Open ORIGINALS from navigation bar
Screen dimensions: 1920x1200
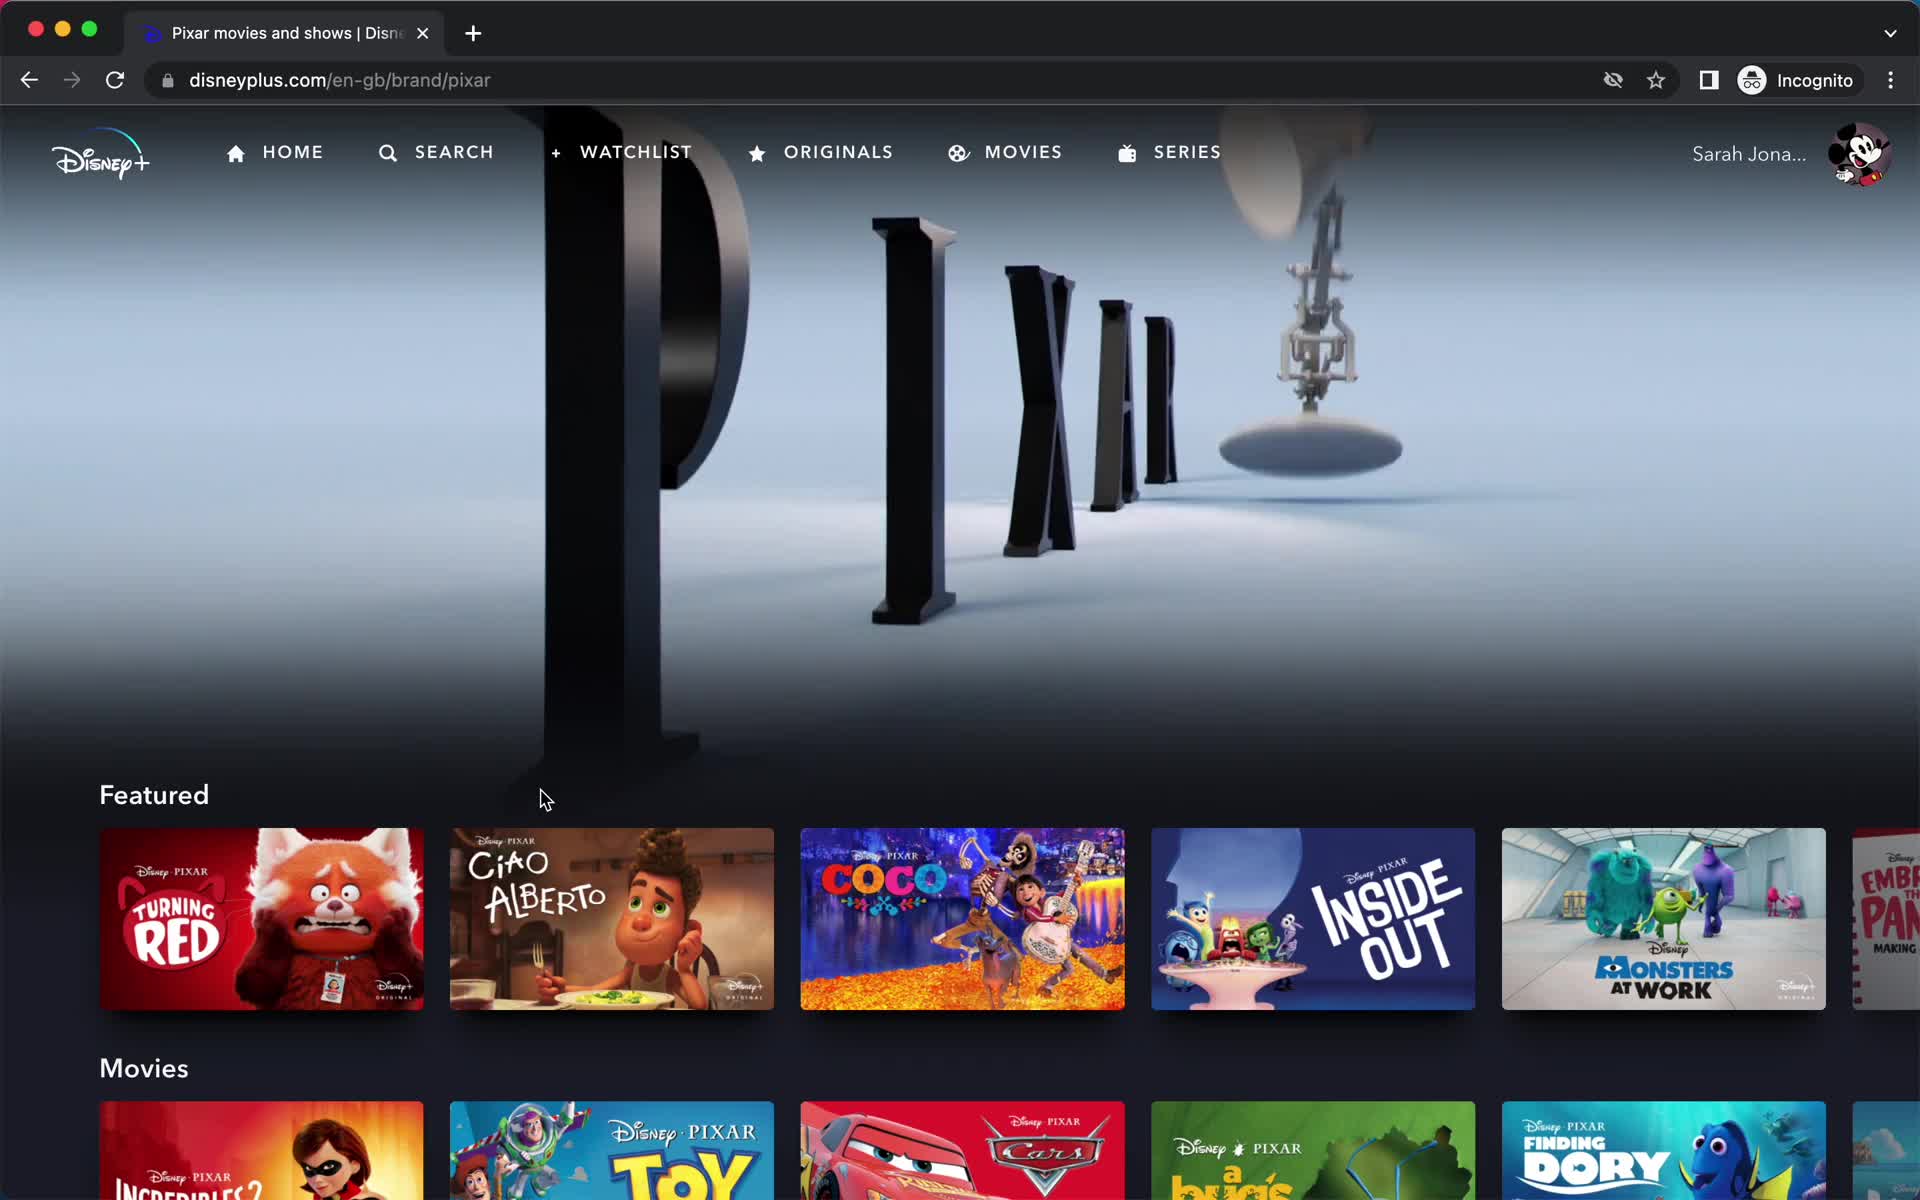coord(838,152)
